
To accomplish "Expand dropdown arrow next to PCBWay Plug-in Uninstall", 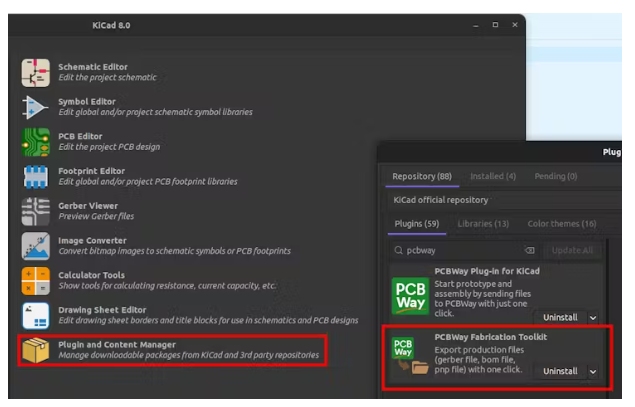I will click(593, 318).
